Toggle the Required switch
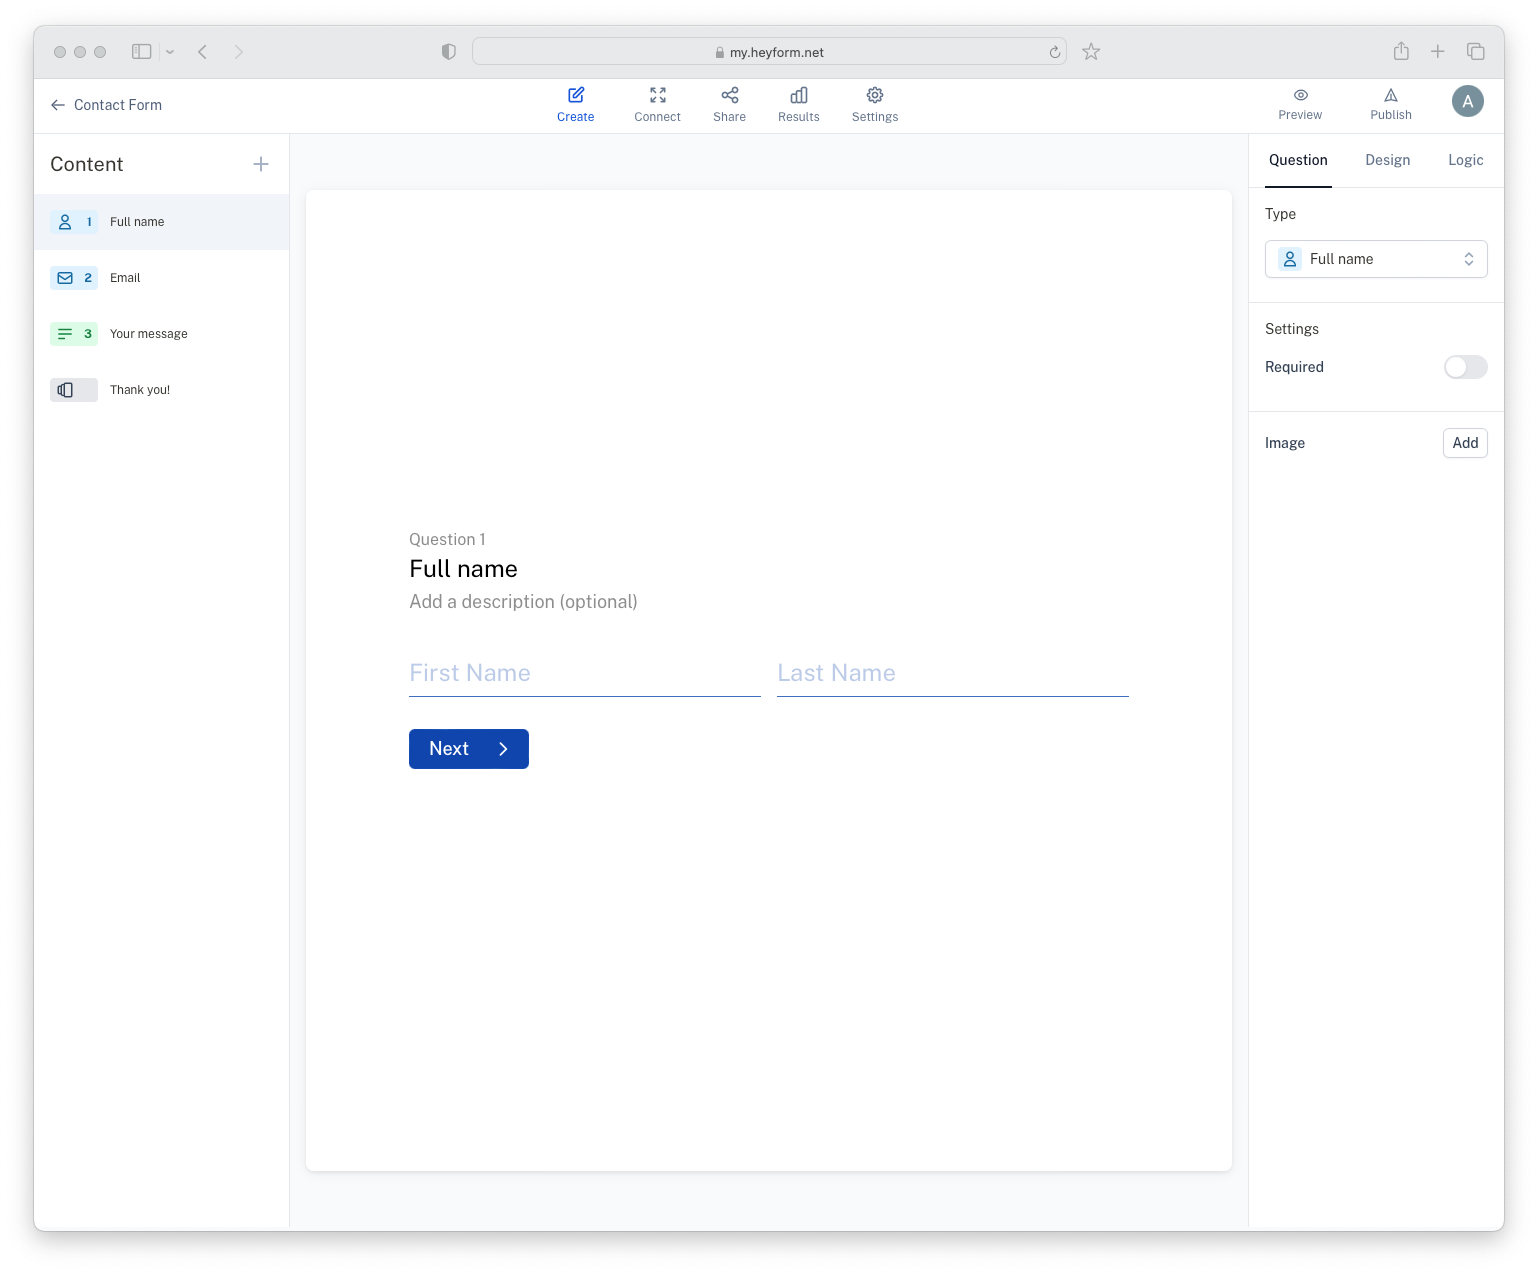The height and width of the screenshot is (1273, 1538). pos(1466,367)
